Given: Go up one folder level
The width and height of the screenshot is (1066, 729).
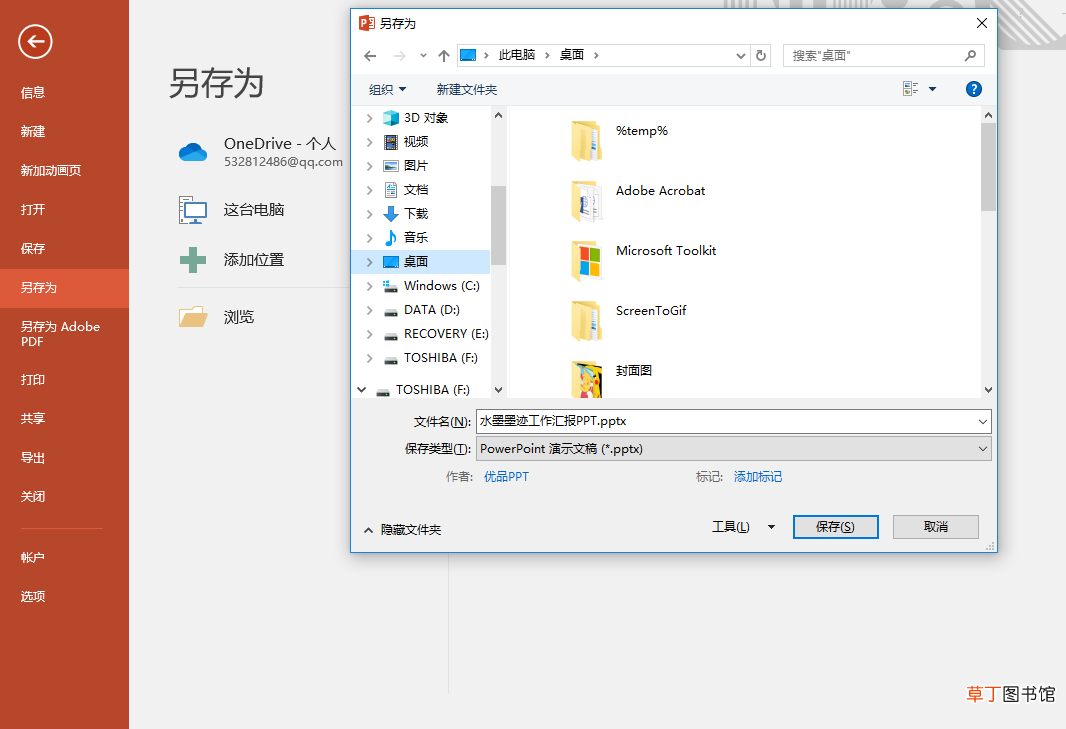Looking at the screenshot, I should coord(444,56).
